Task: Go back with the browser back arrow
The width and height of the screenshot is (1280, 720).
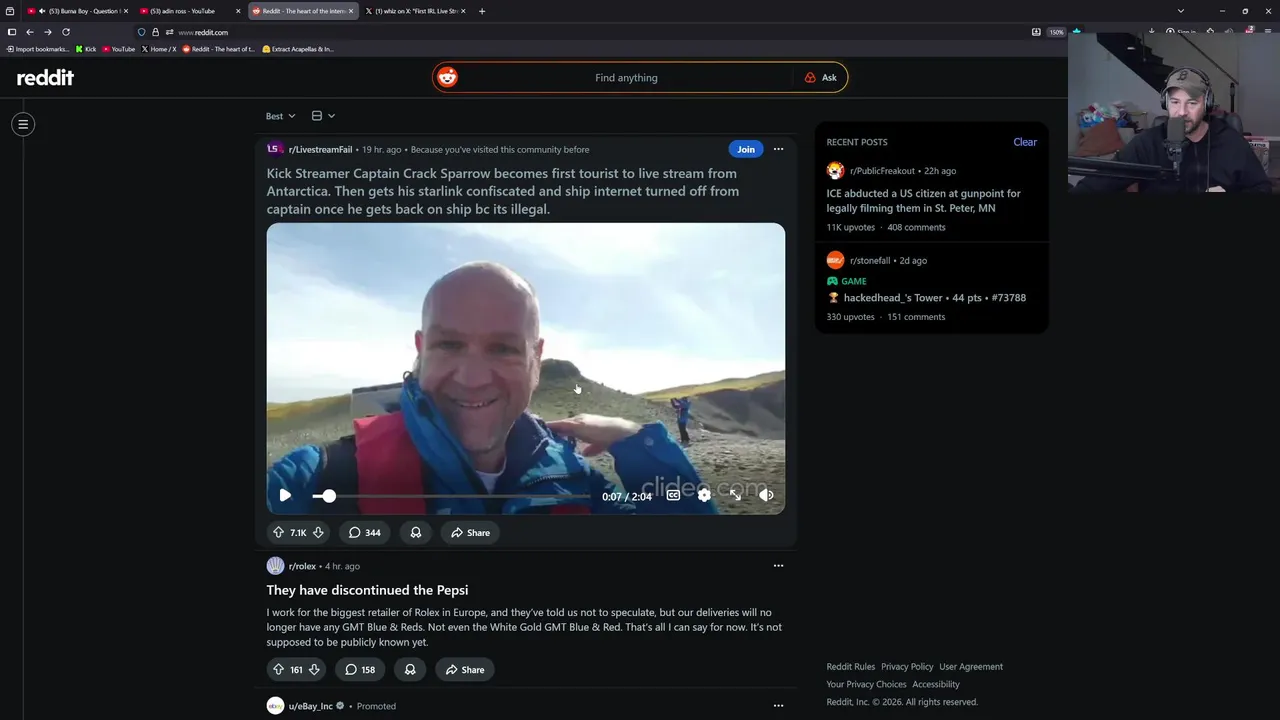Action: click(30, 32)
